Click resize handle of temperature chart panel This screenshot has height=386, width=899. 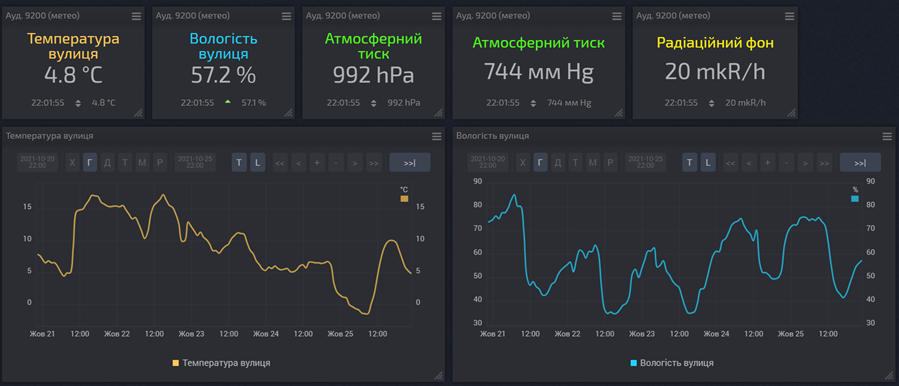click(439, 375)
